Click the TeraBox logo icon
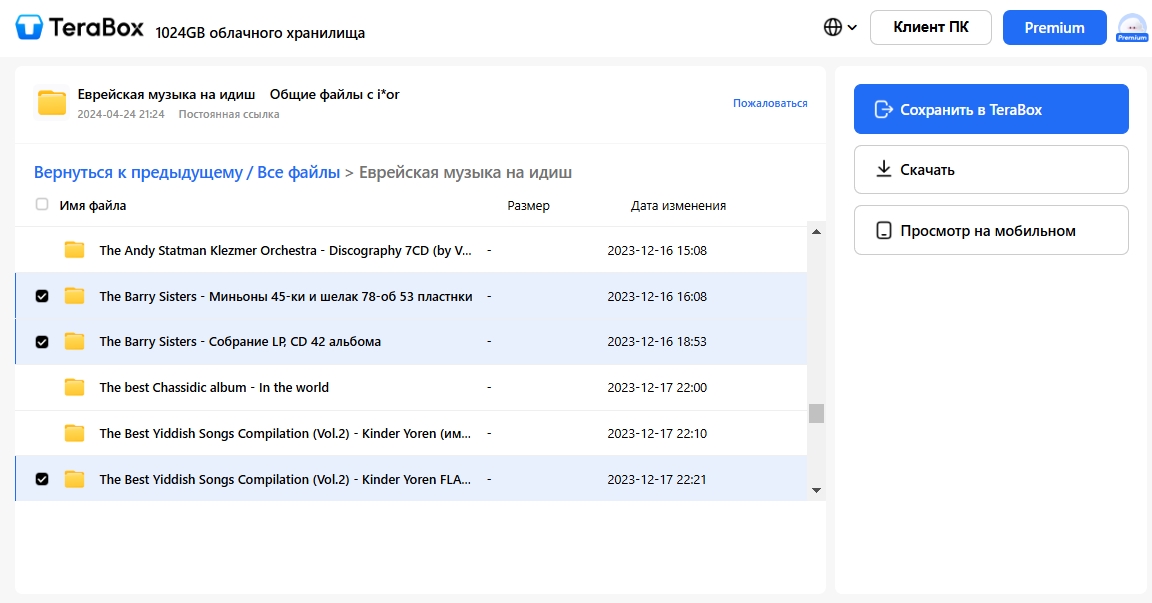The width and height of the screenshot is (1152, 603). click(30, 27)
